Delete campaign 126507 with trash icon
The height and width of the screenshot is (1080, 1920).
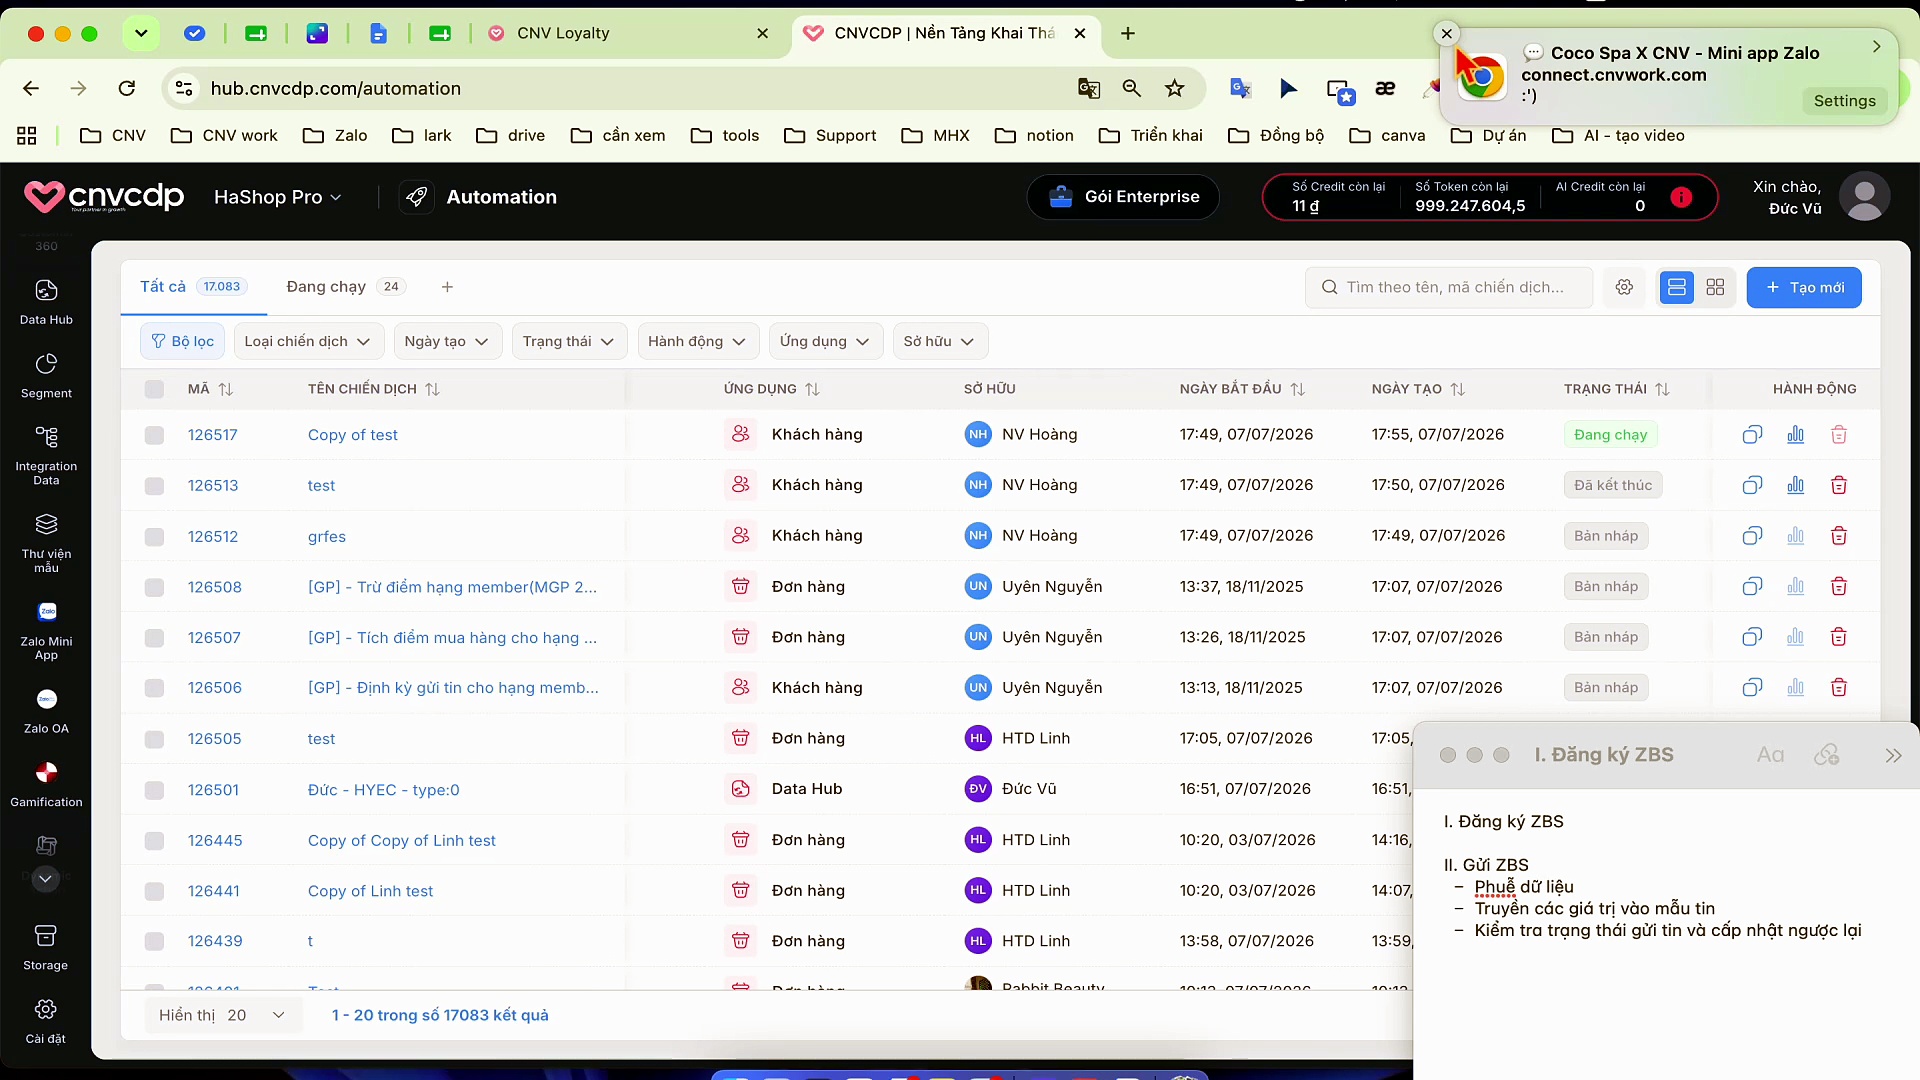(x=1839, y=637)
